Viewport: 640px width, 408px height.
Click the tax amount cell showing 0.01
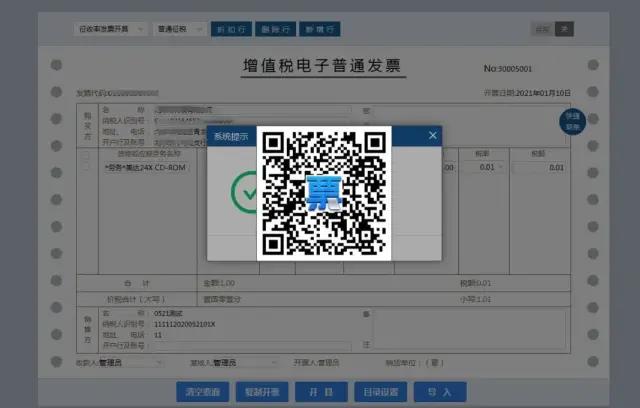(x=538, y=168)
